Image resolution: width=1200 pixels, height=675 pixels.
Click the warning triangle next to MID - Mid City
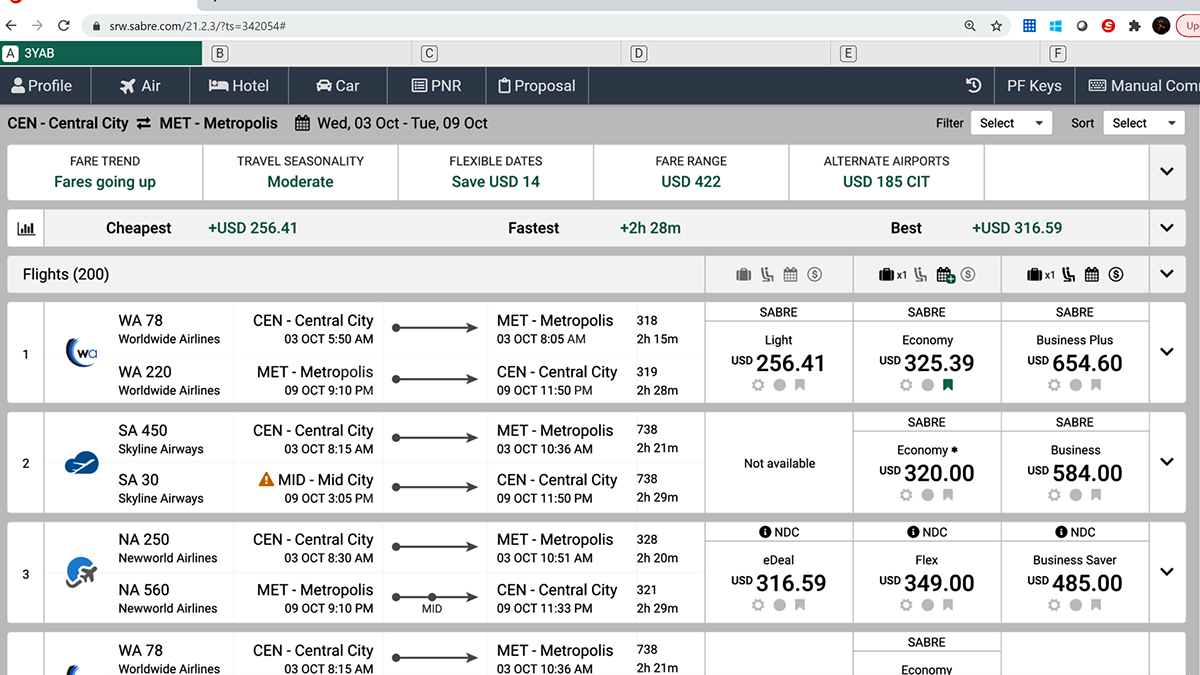266,480
